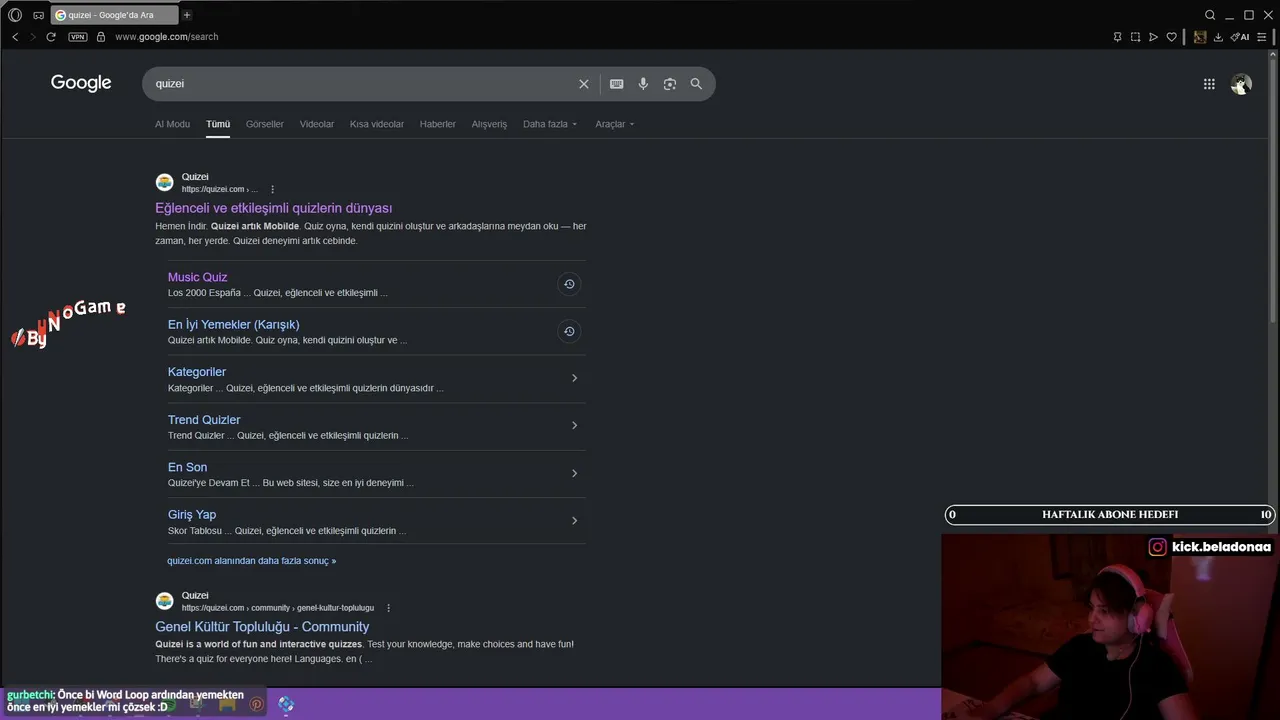
Task: Clear the search query with X
Action: click(x=584, y=84)
